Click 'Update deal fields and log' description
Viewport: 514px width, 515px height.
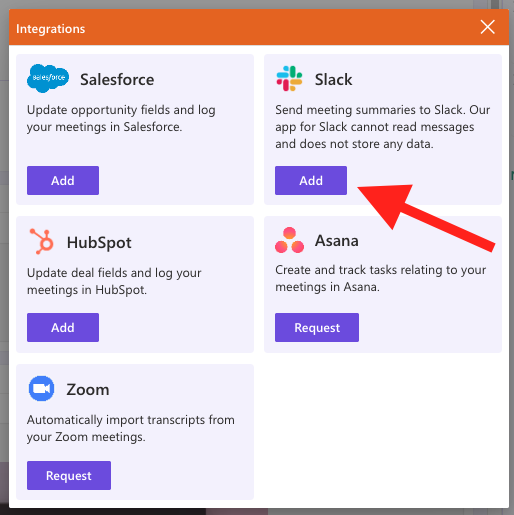114,281
